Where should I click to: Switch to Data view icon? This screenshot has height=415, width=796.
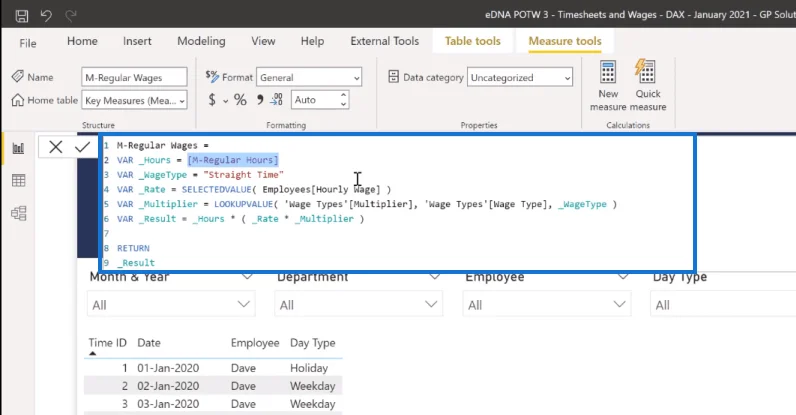pos(19,180)
